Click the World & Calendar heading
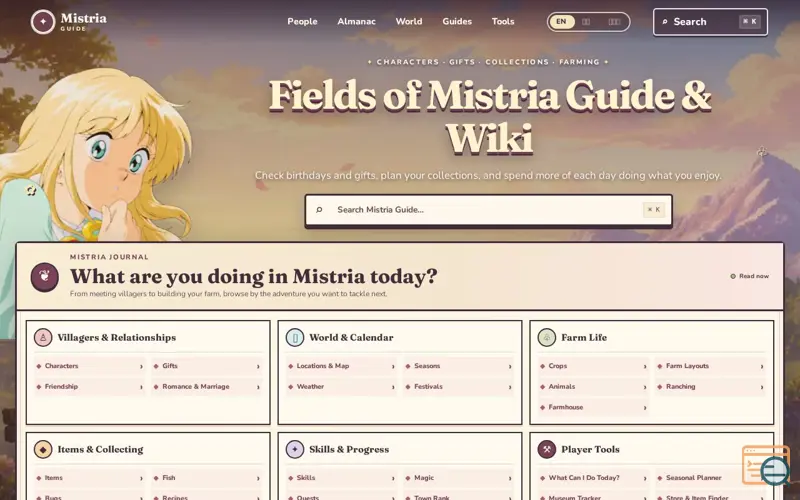 (351, 337)
